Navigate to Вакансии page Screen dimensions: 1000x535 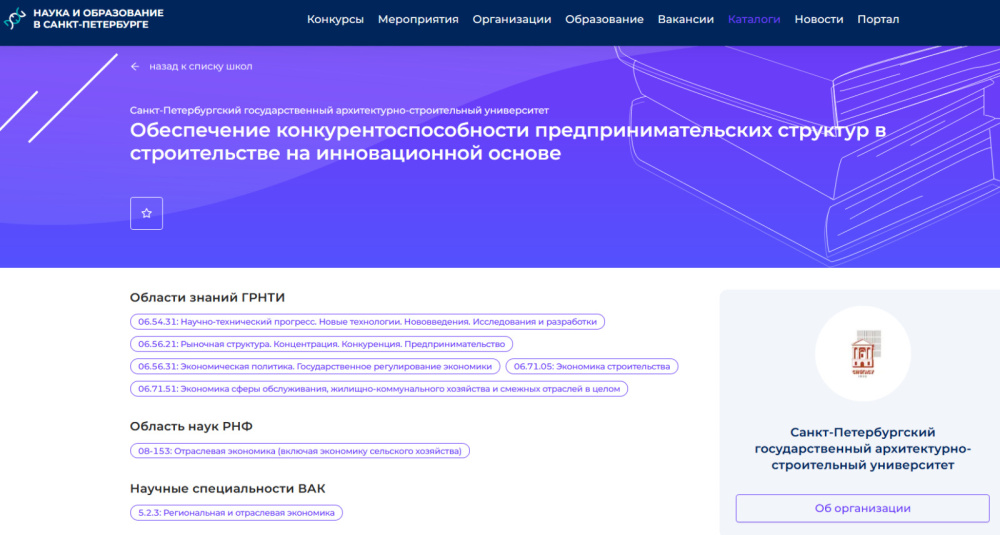pos(686,19)
